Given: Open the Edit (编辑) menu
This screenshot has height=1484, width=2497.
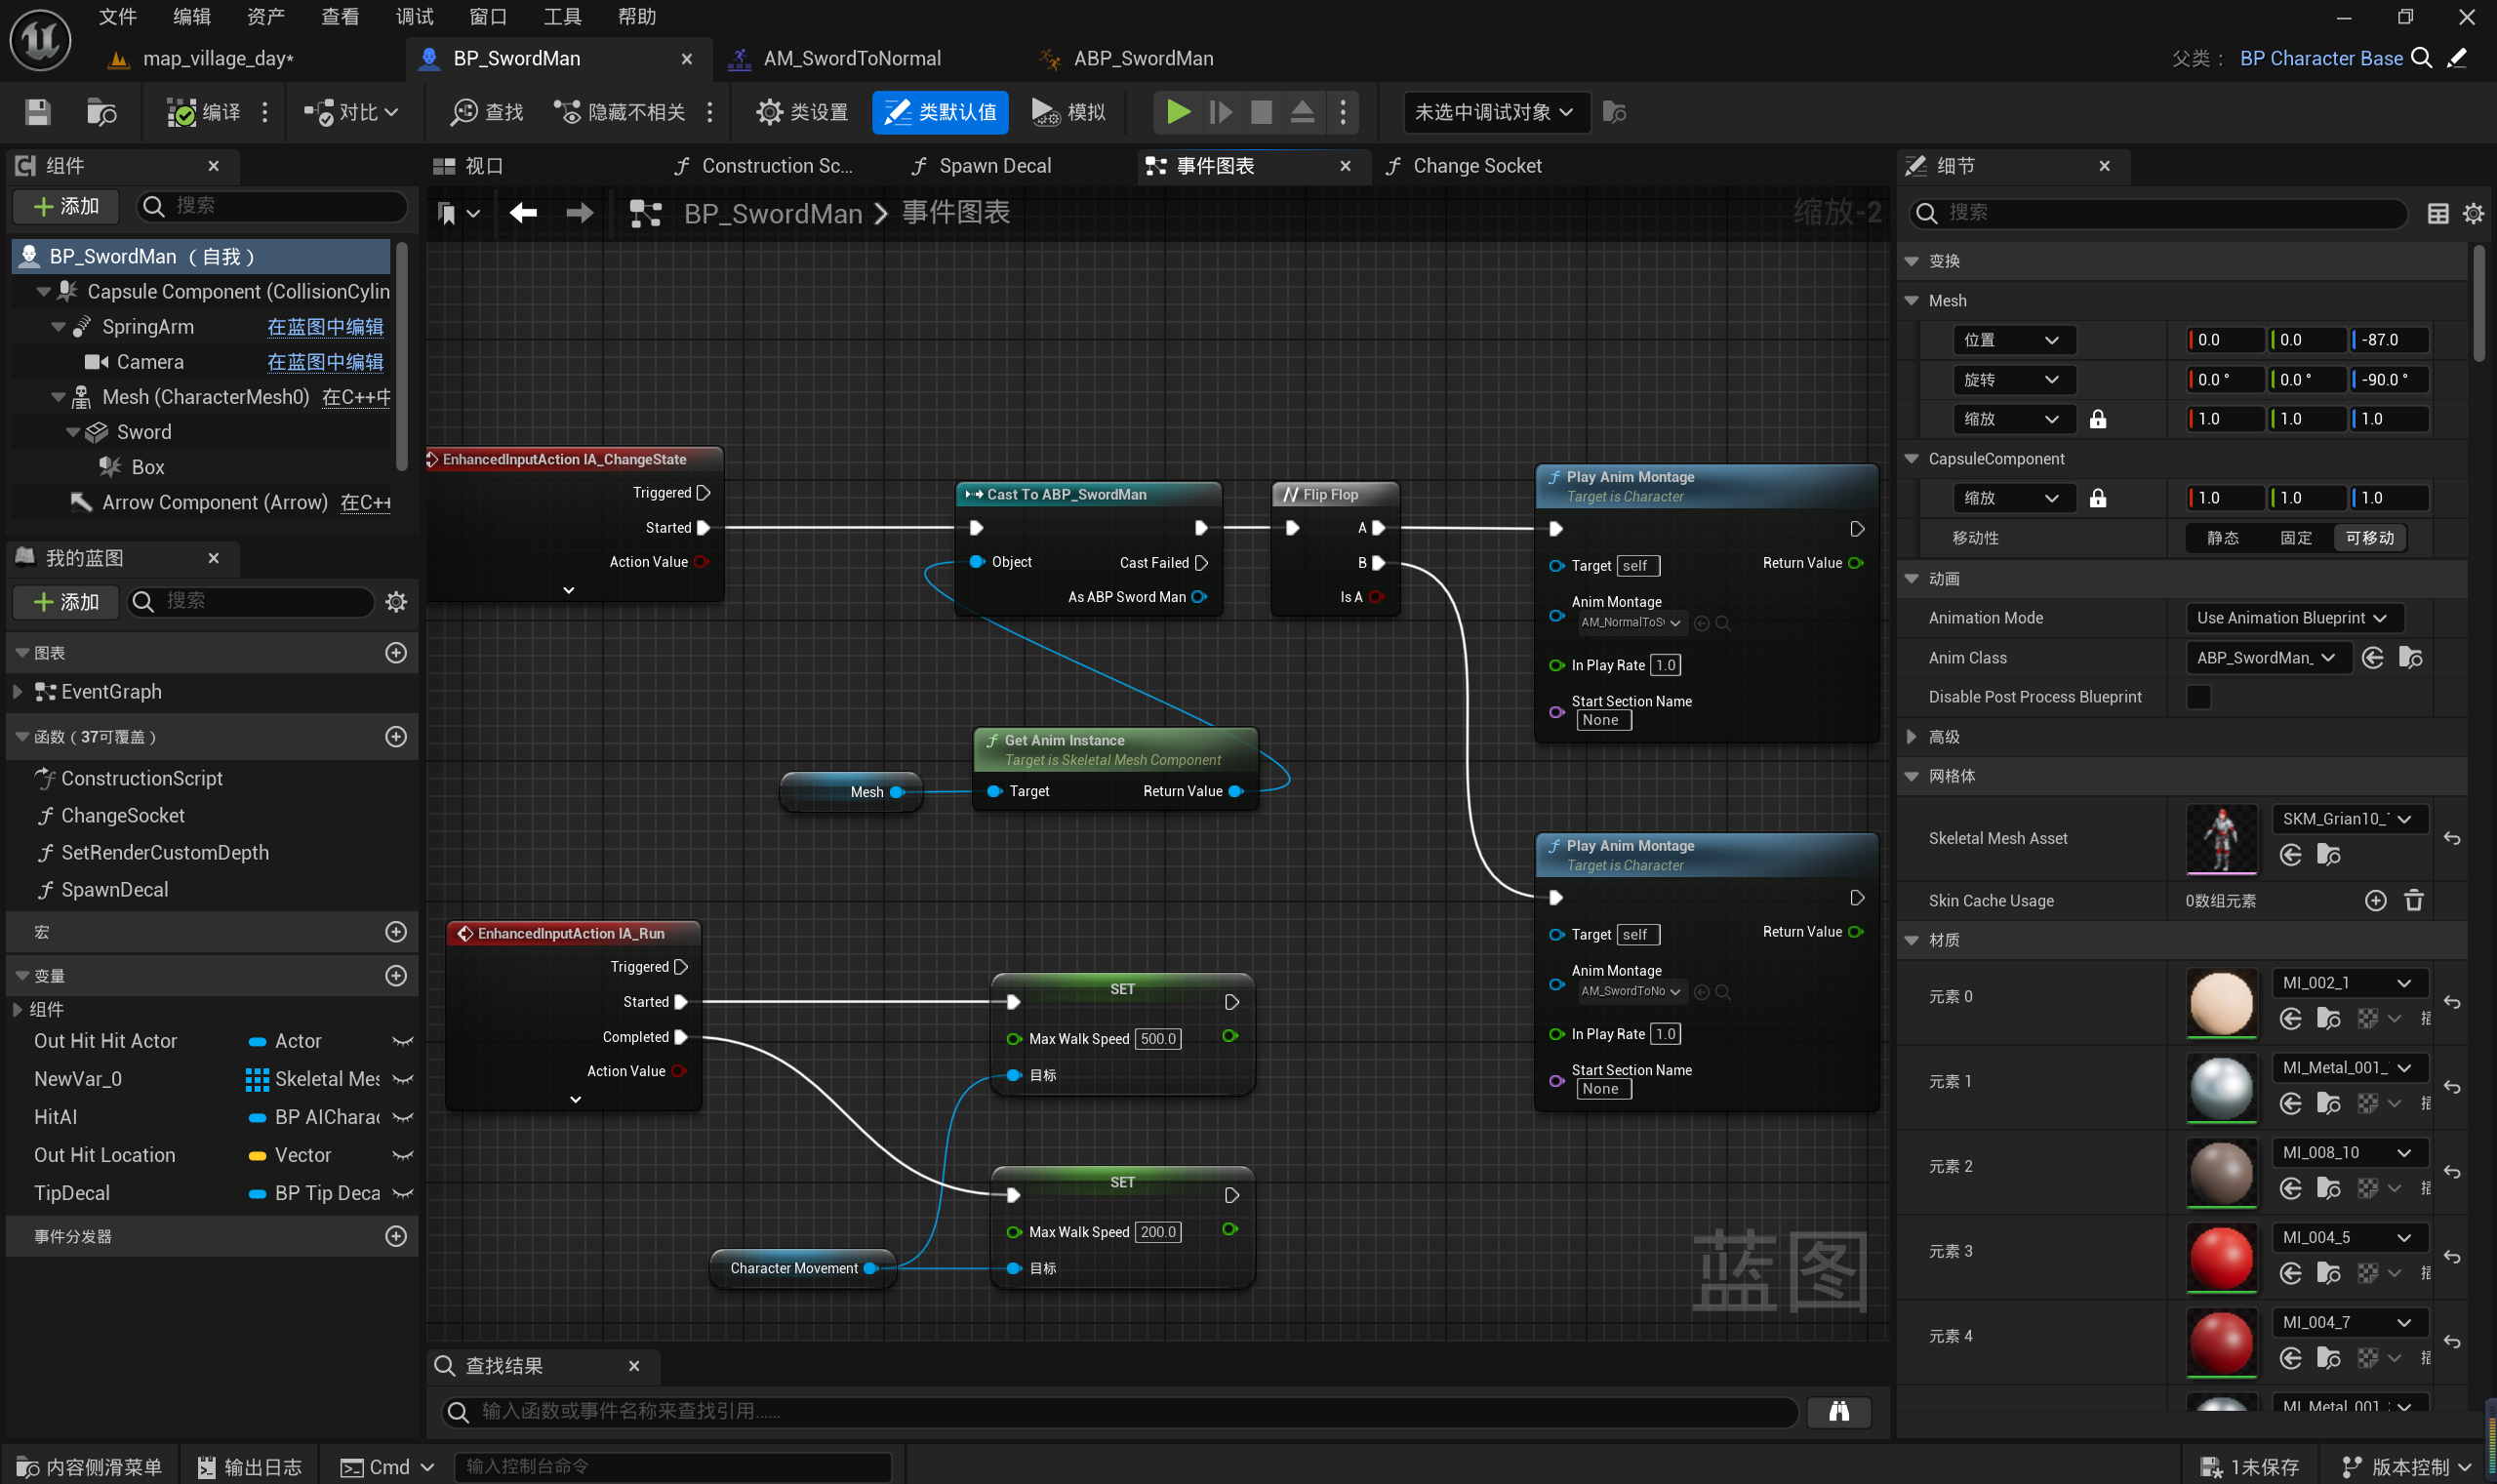Looking at the screenshot, I should click(192, 17).
